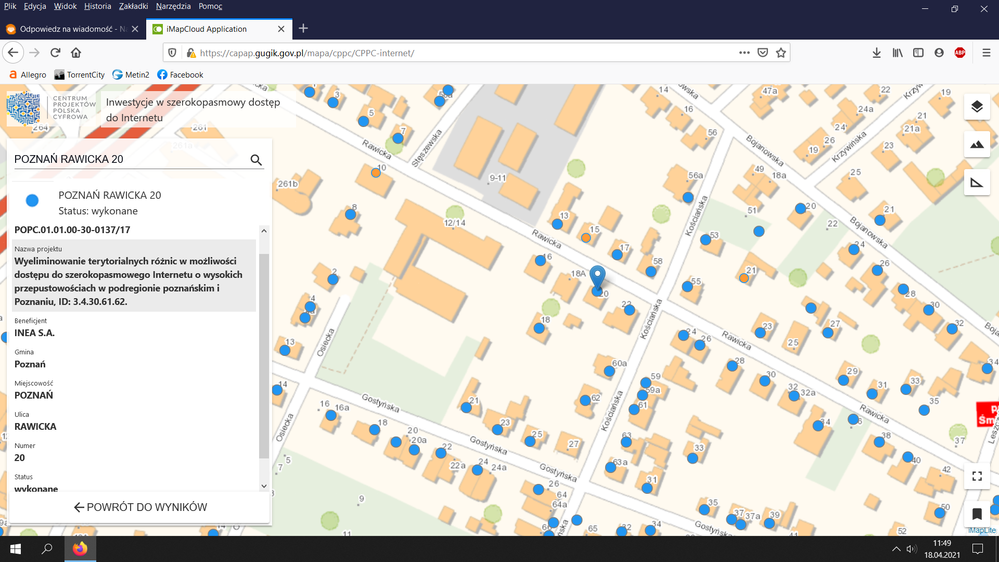This screenshot has width=999, height=562.
Task: Select the measure tool triangle icon
Action: (x=977, y=183)
